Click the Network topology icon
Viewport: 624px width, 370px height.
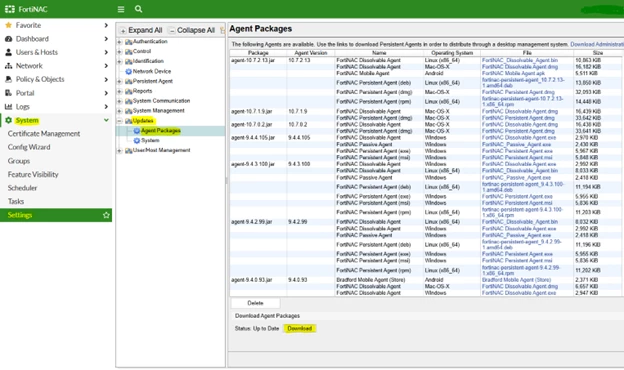pos(8,66)
